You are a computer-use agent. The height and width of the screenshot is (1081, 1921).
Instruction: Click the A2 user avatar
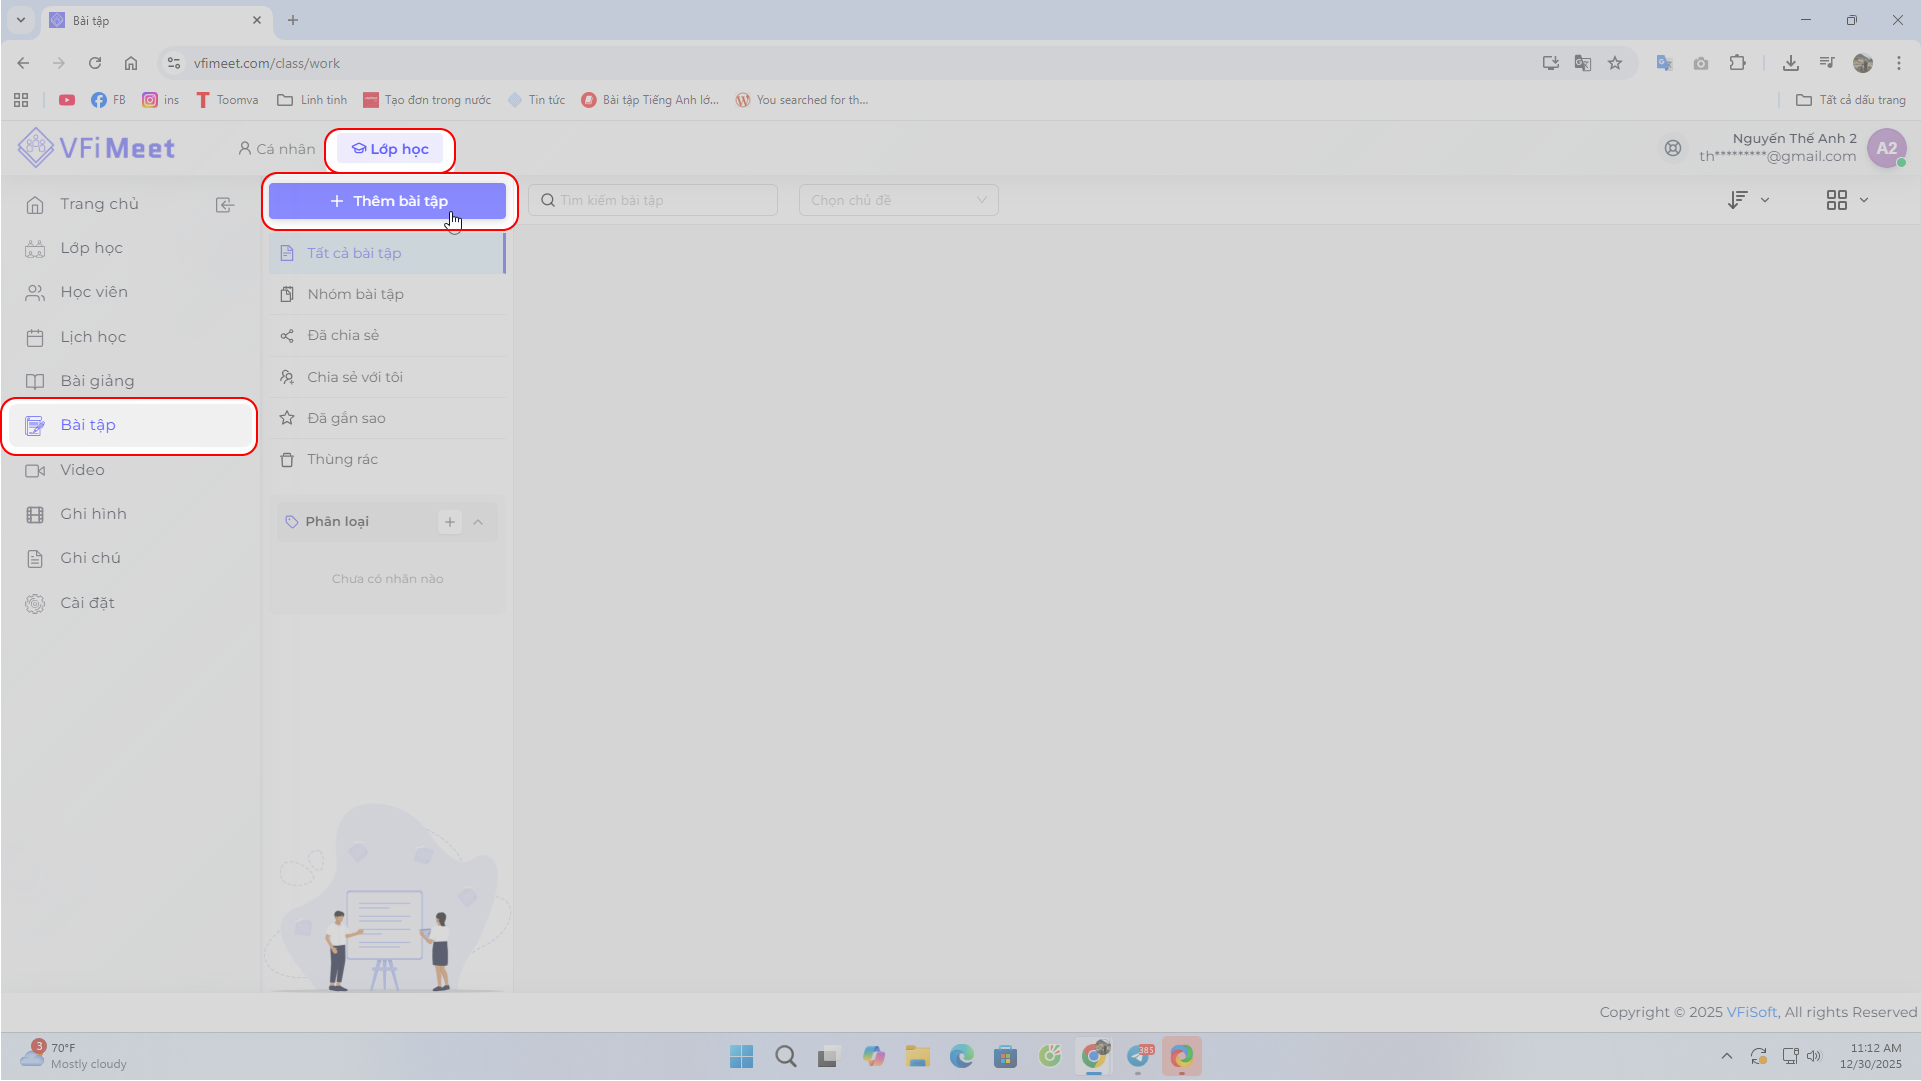point(1886,148)
